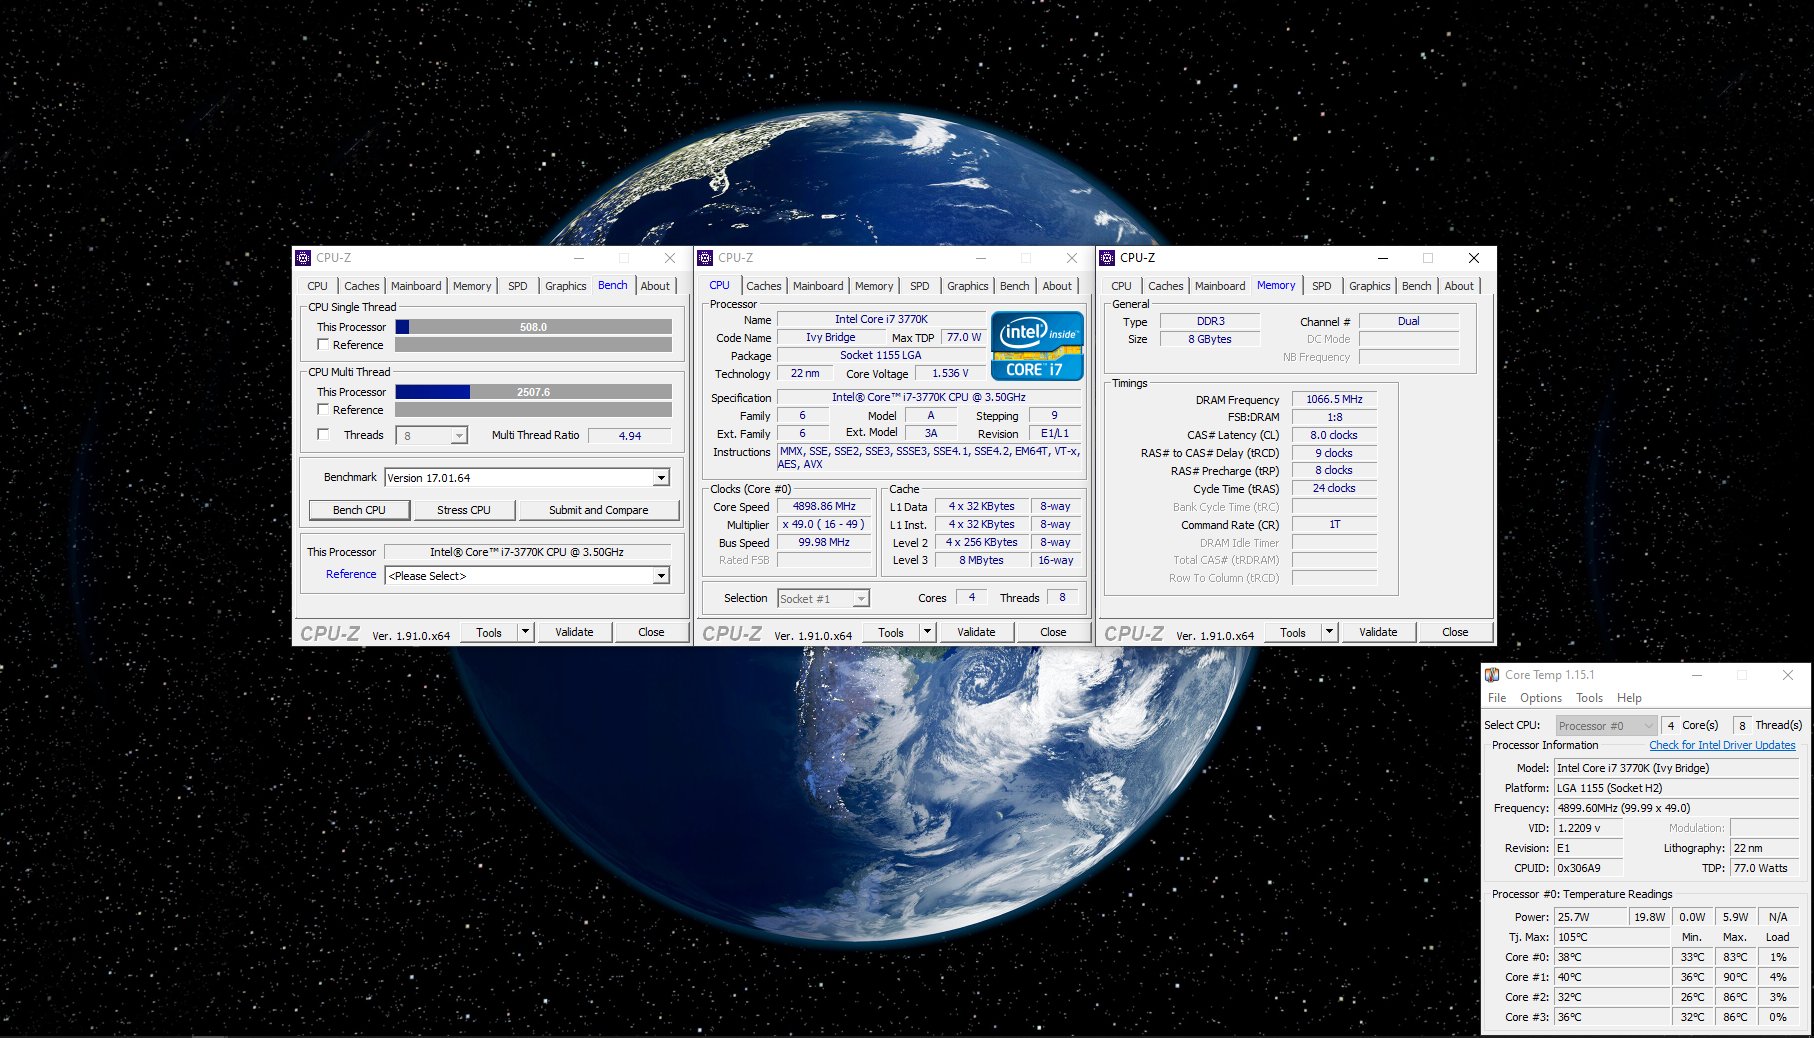Click the multi thread score bar showing 2507.6
The image size is (1814, 1038).
tap(533, 392)
